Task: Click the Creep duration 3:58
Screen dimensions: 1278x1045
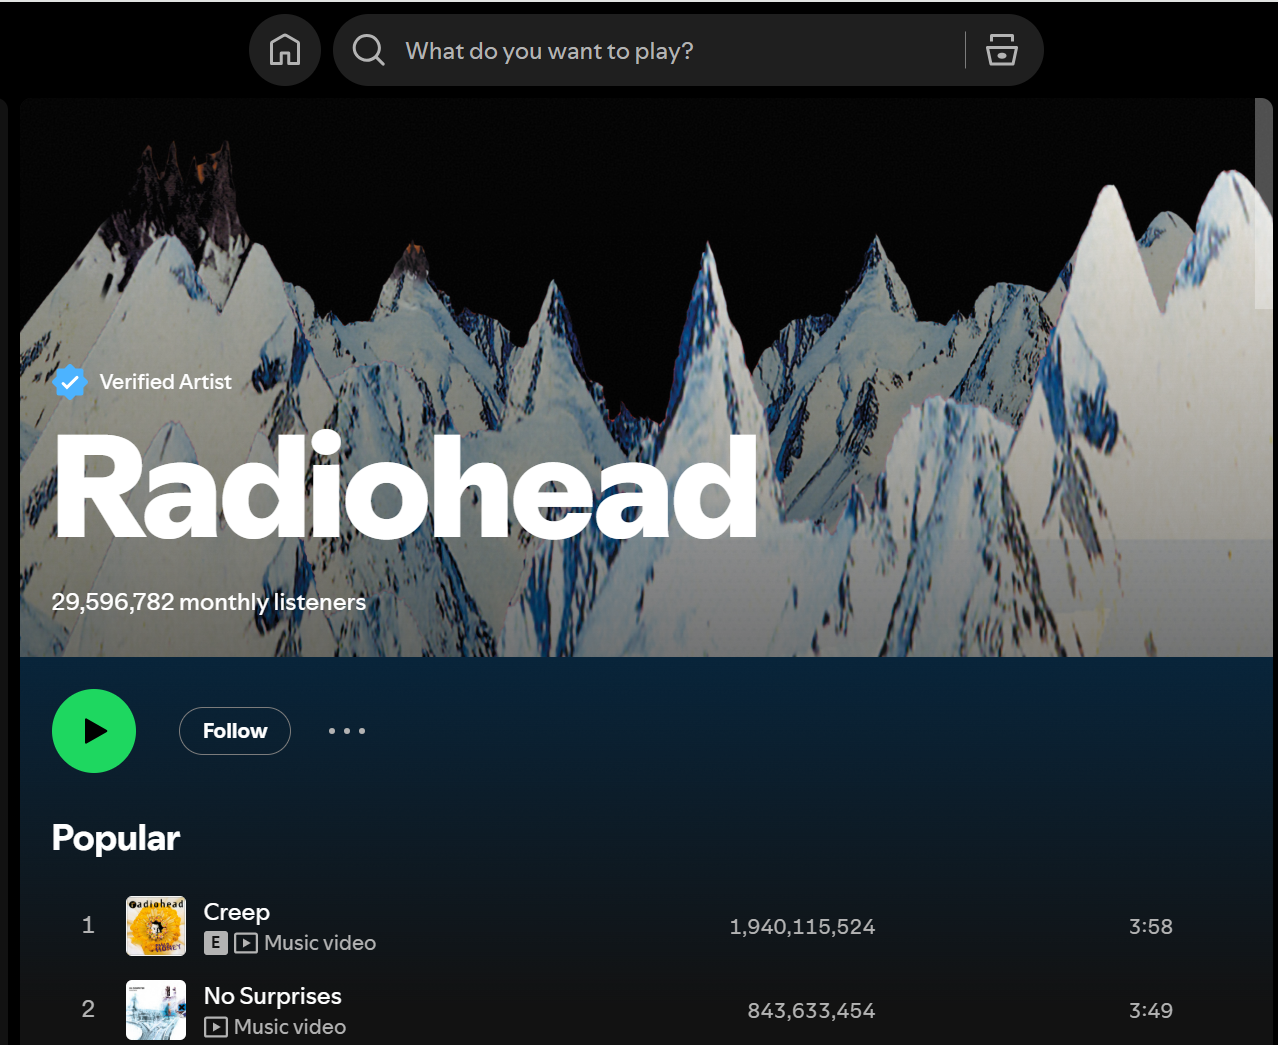Action: [1151, 927]
